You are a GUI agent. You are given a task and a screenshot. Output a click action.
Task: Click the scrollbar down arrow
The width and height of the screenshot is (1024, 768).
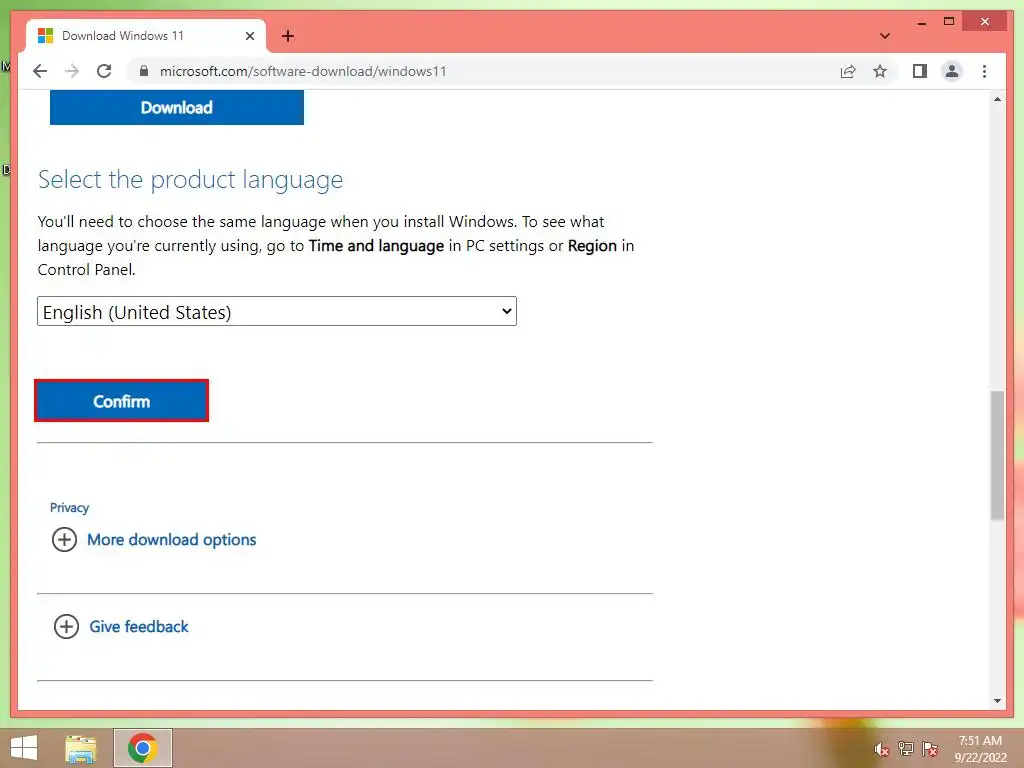pos(997,701)
